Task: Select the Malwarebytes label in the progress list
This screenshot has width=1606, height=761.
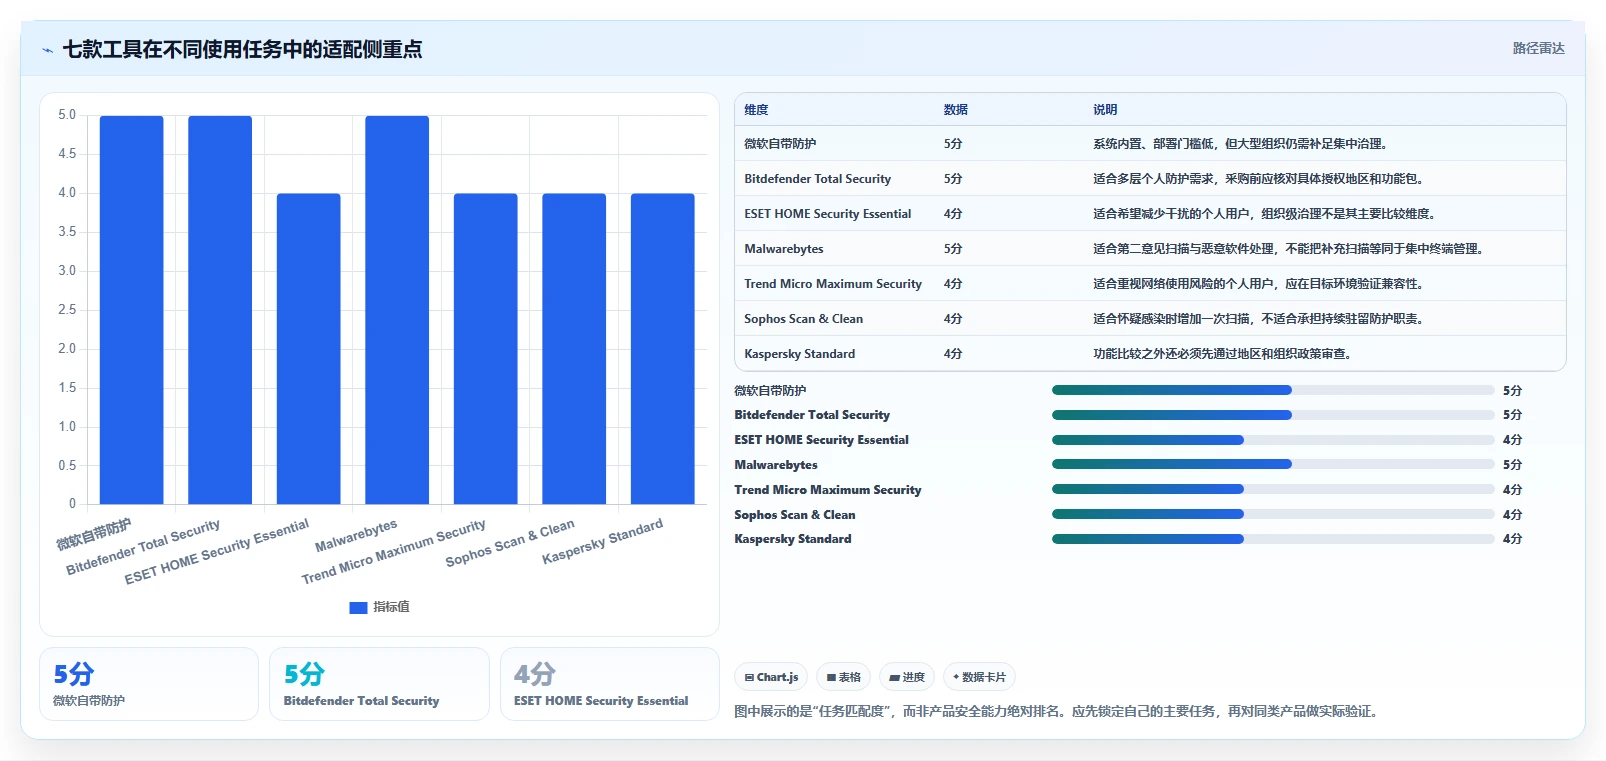Action: click(776, 465)
